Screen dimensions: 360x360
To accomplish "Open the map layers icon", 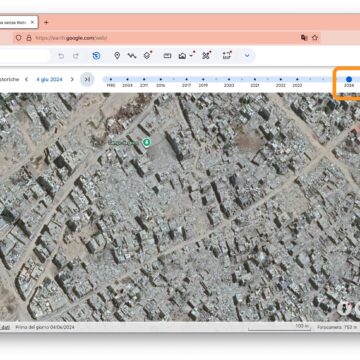I will [x=148, y=55].
